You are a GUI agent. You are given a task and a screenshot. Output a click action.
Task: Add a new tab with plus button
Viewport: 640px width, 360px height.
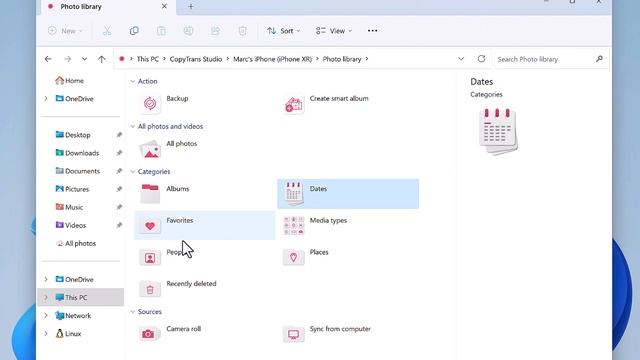(191, 7)
